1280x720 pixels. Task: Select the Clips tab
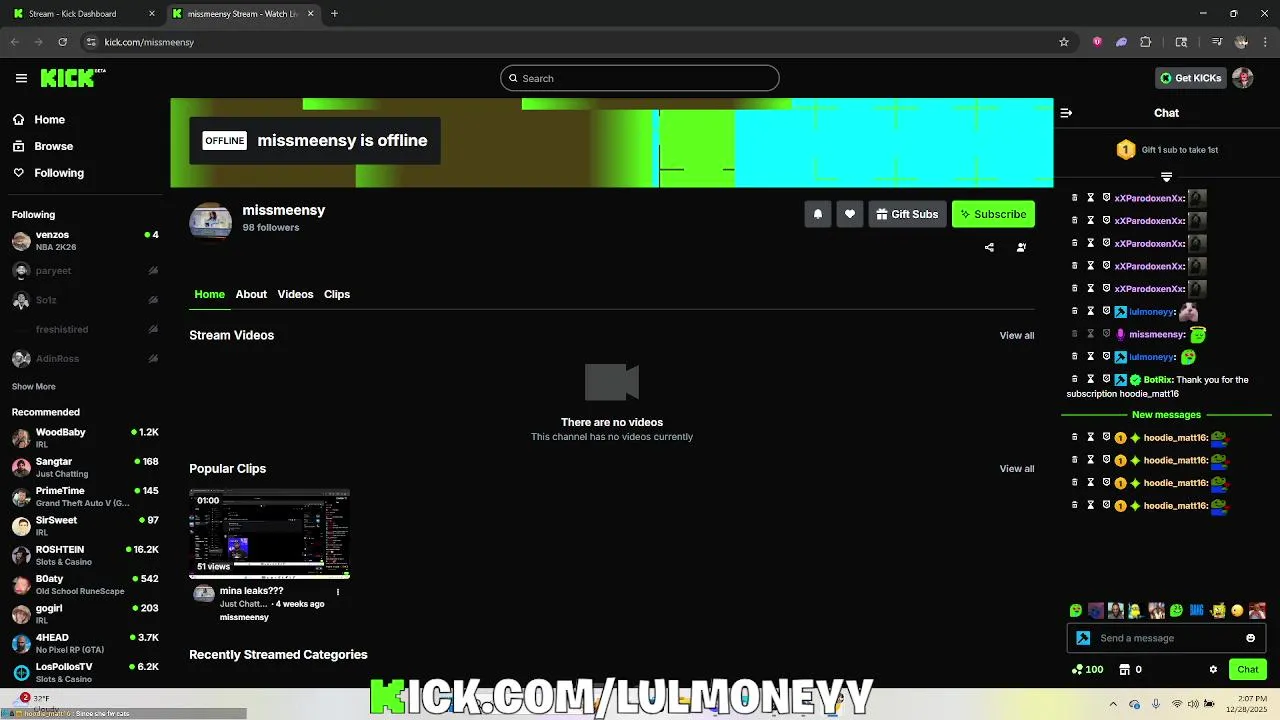click(x=337, y=294)
